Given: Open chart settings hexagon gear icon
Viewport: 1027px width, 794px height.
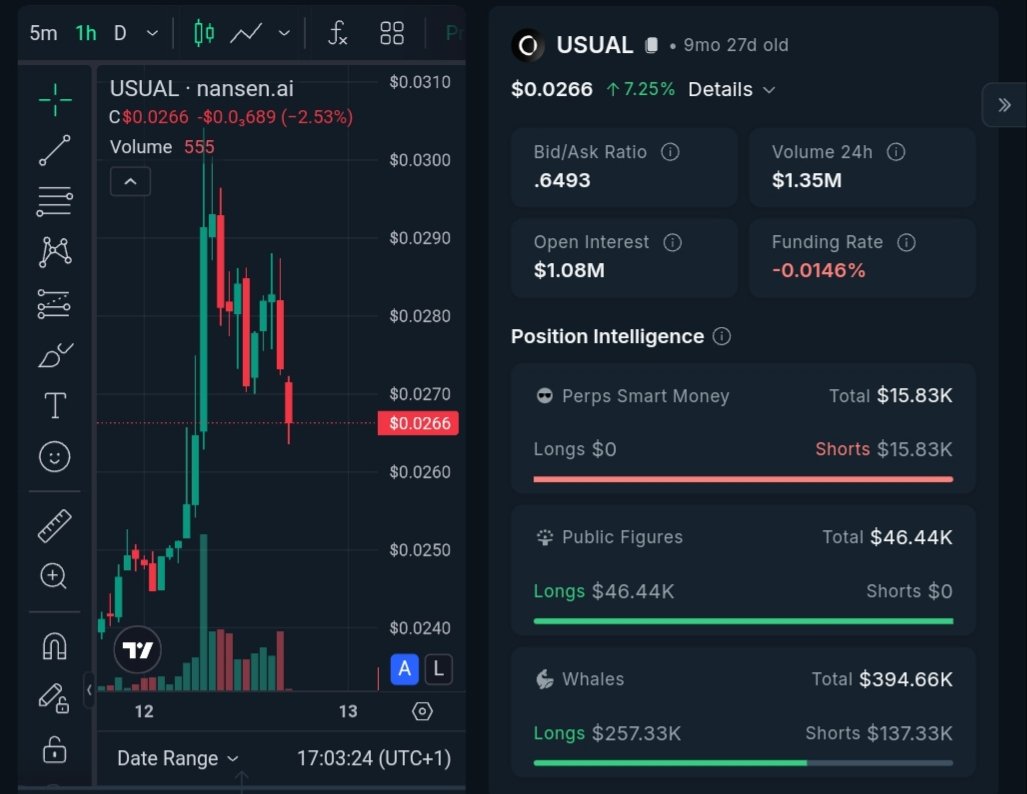Looking at the screenshot, I should 422,711.
